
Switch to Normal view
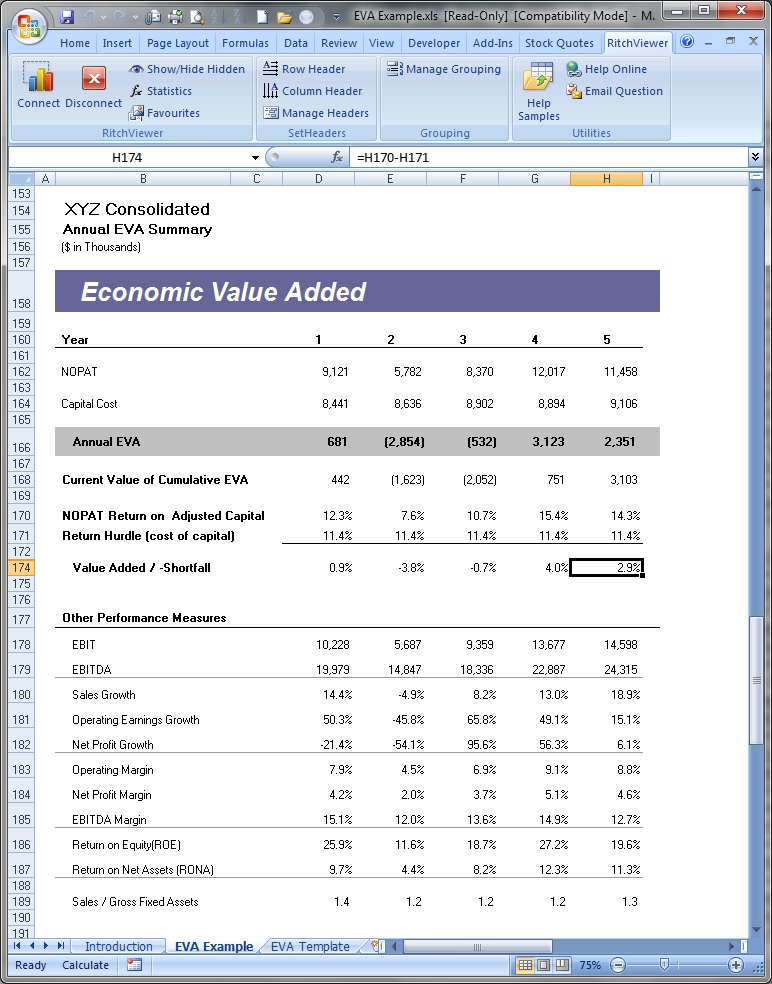pyautogui.click(x=525, y=965)
